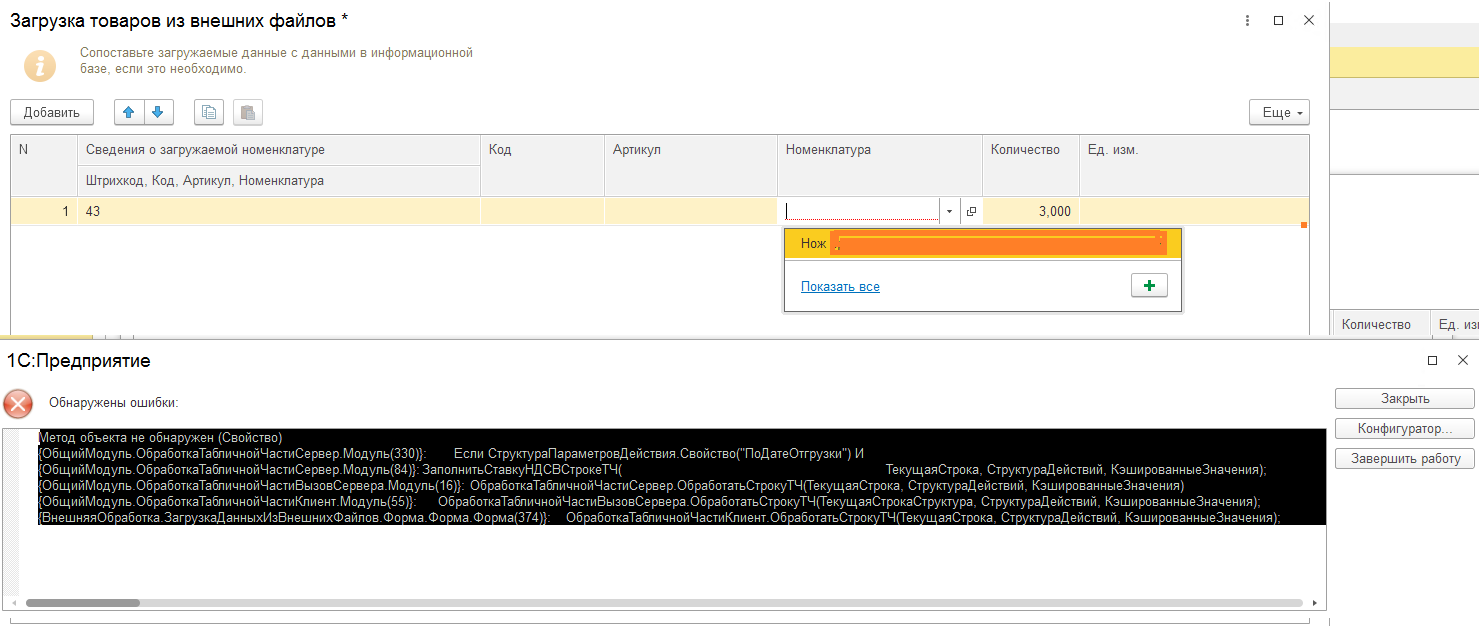The width and height of the screenshot is (1479, 626).
Task: Sort by the N column header
Action: 44,165
